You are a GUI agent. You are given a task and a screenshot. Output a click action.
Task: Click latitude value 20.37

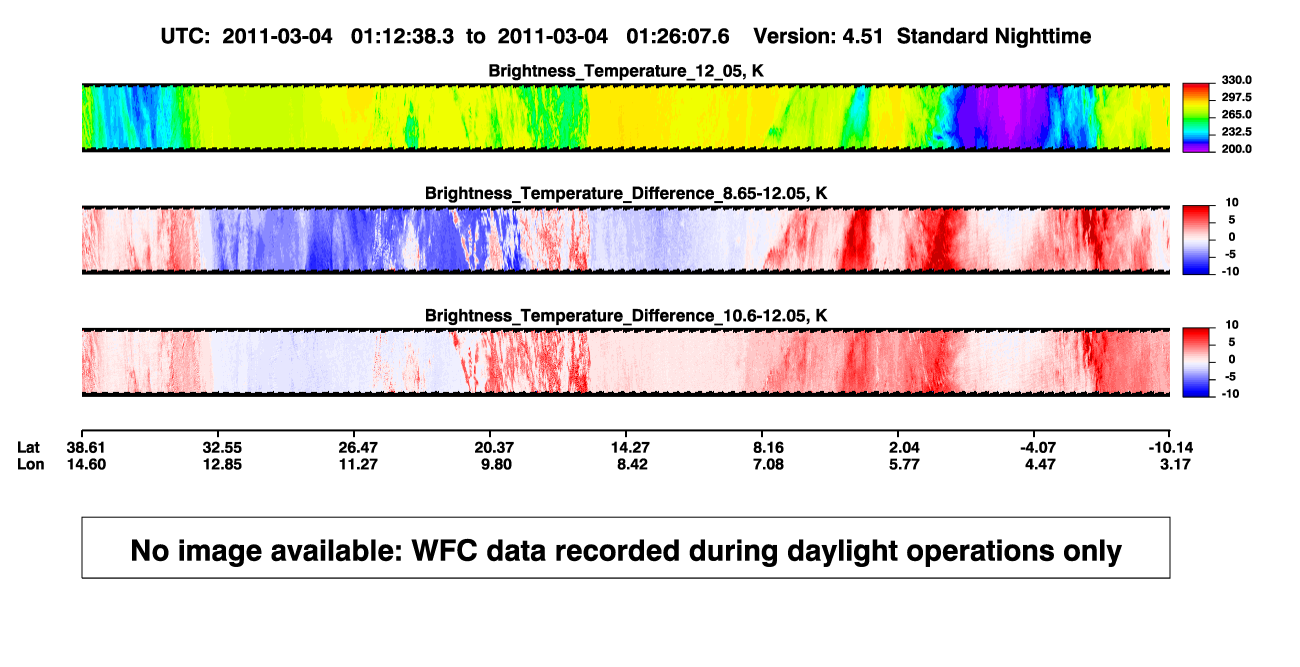(494, 446)
